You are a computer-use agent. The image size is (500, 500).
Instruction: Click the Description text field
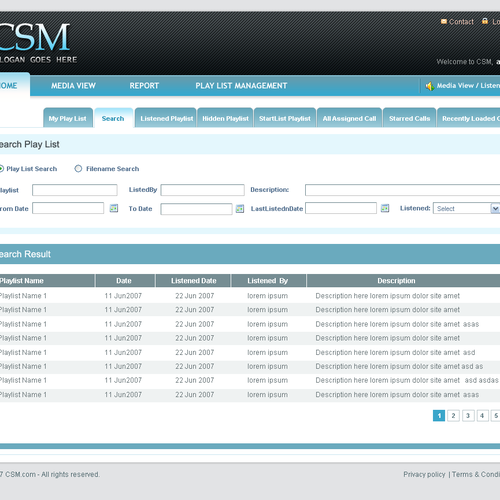[402, 190]
